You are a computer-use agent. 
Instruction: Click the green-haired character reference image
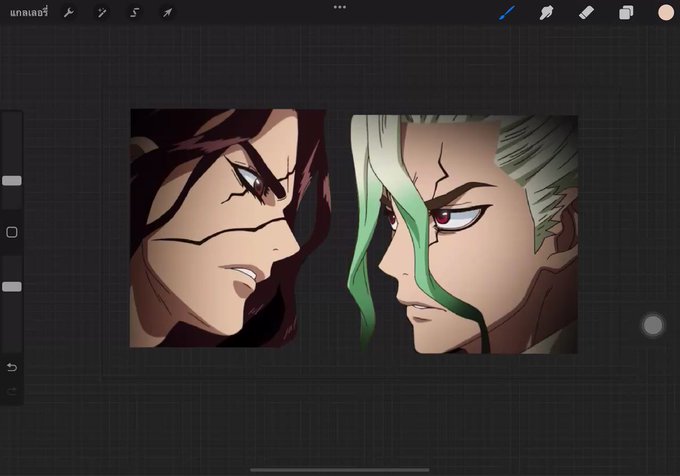462,234
